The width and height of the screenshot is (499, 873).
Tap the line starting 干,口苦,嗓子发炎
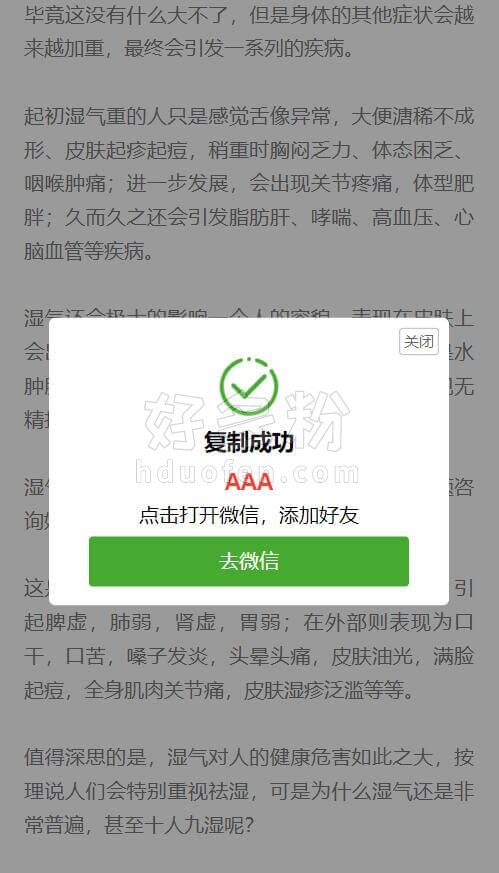pos(249,656)
